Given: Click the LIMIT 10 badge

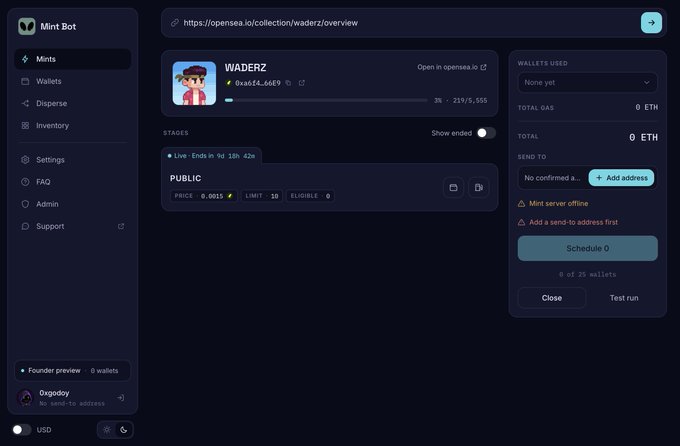Looking at the screenshot, I should [262, 196].
